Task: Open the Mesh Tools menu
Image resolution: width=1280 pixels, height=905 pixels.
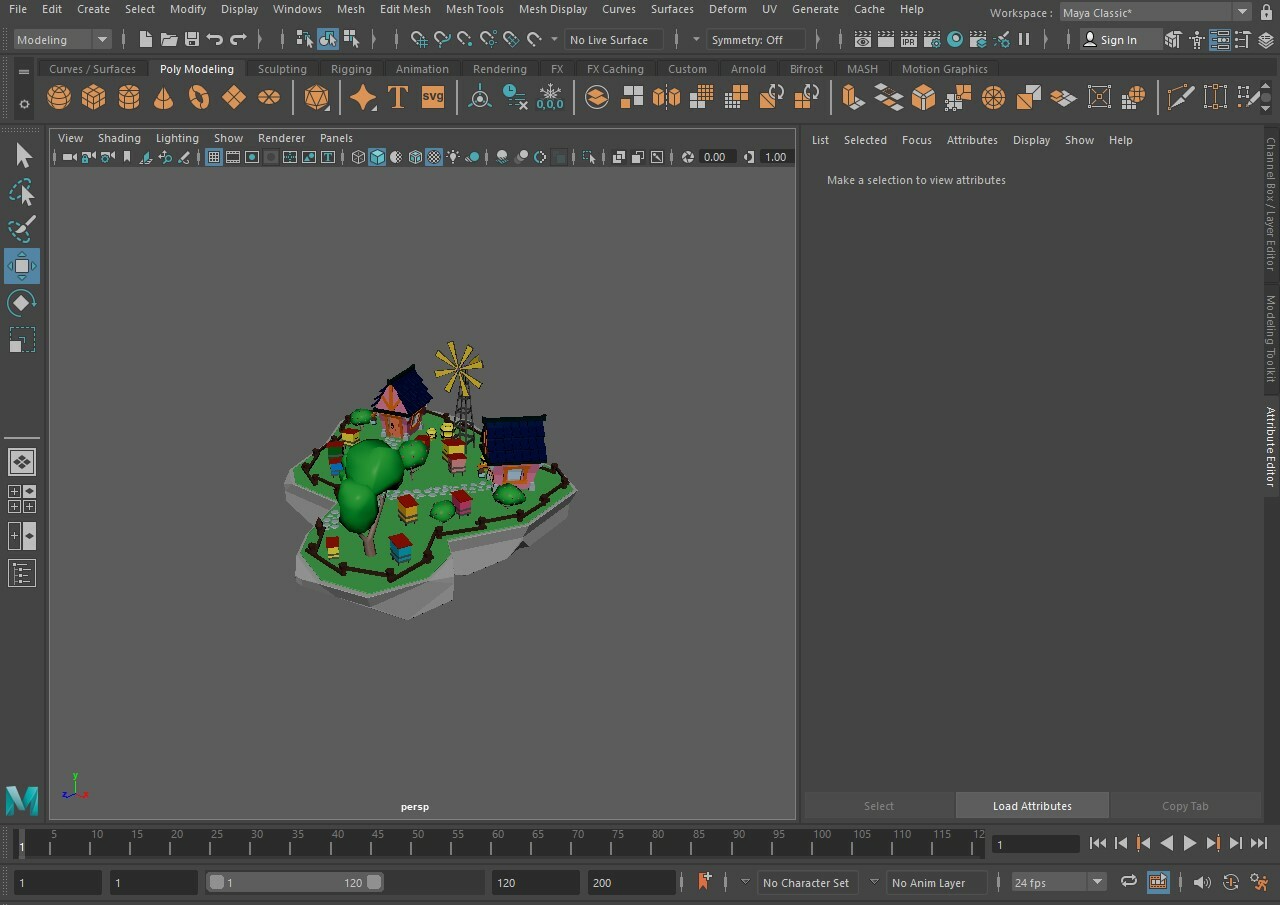Action: (x=474, y=9)
